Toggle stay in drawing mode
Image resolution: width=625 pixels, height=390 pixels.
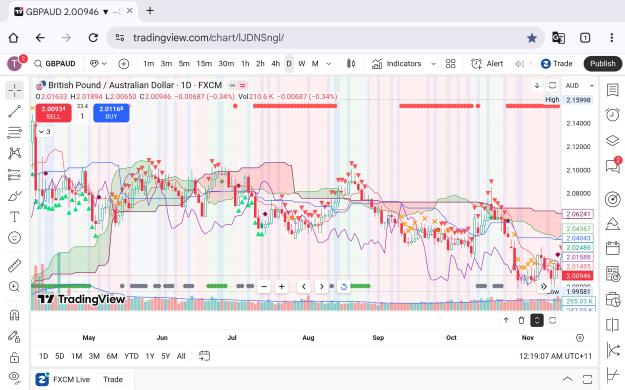(x=14, y=336)
